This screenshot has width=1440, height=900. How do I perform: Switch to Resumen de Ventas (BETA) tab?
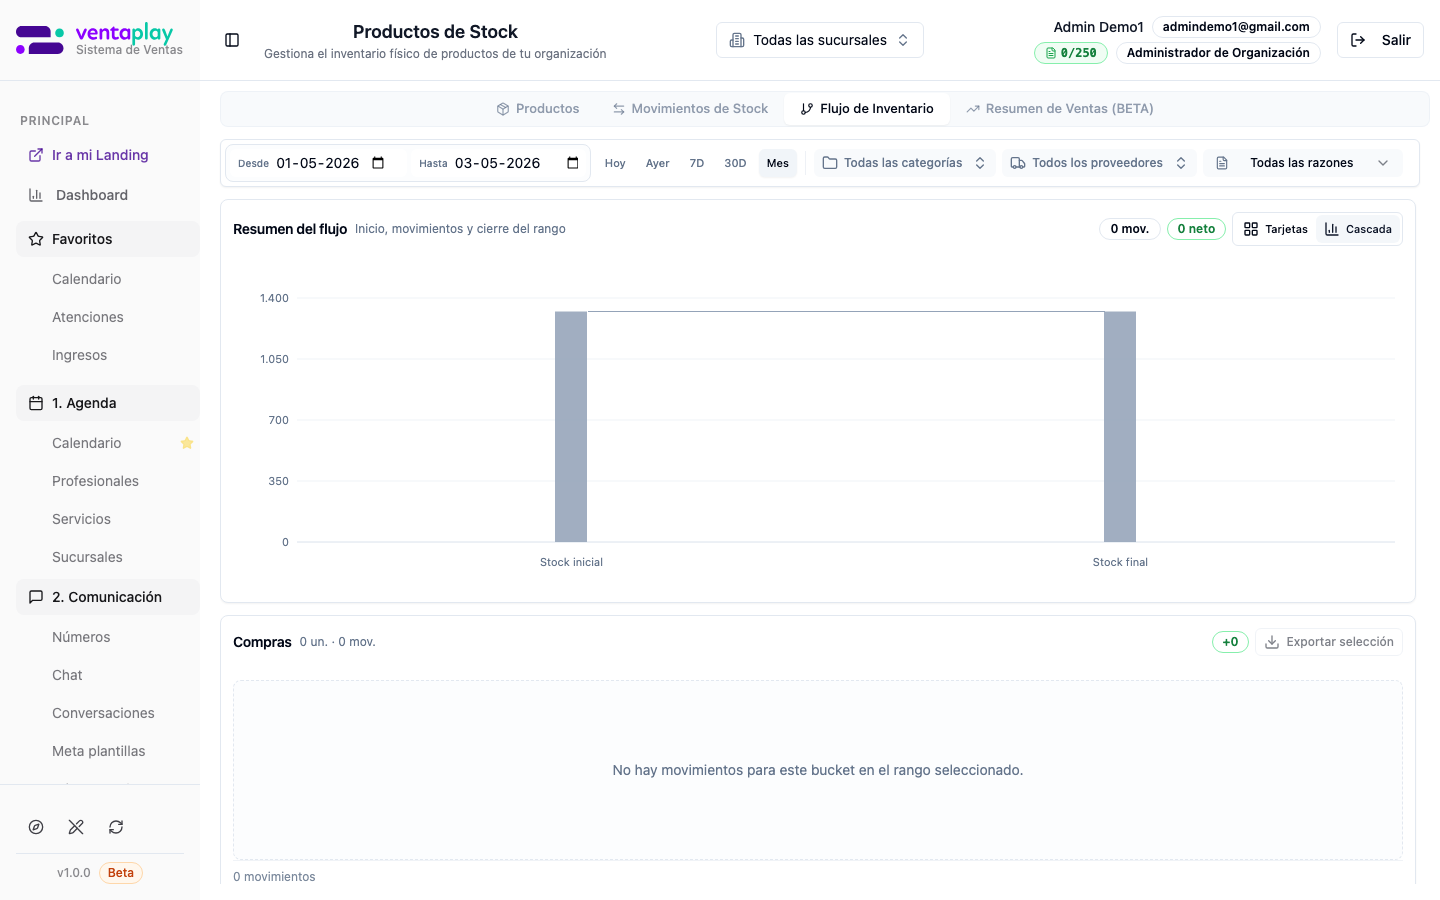pyautogui.click(x=1060, y=109)
